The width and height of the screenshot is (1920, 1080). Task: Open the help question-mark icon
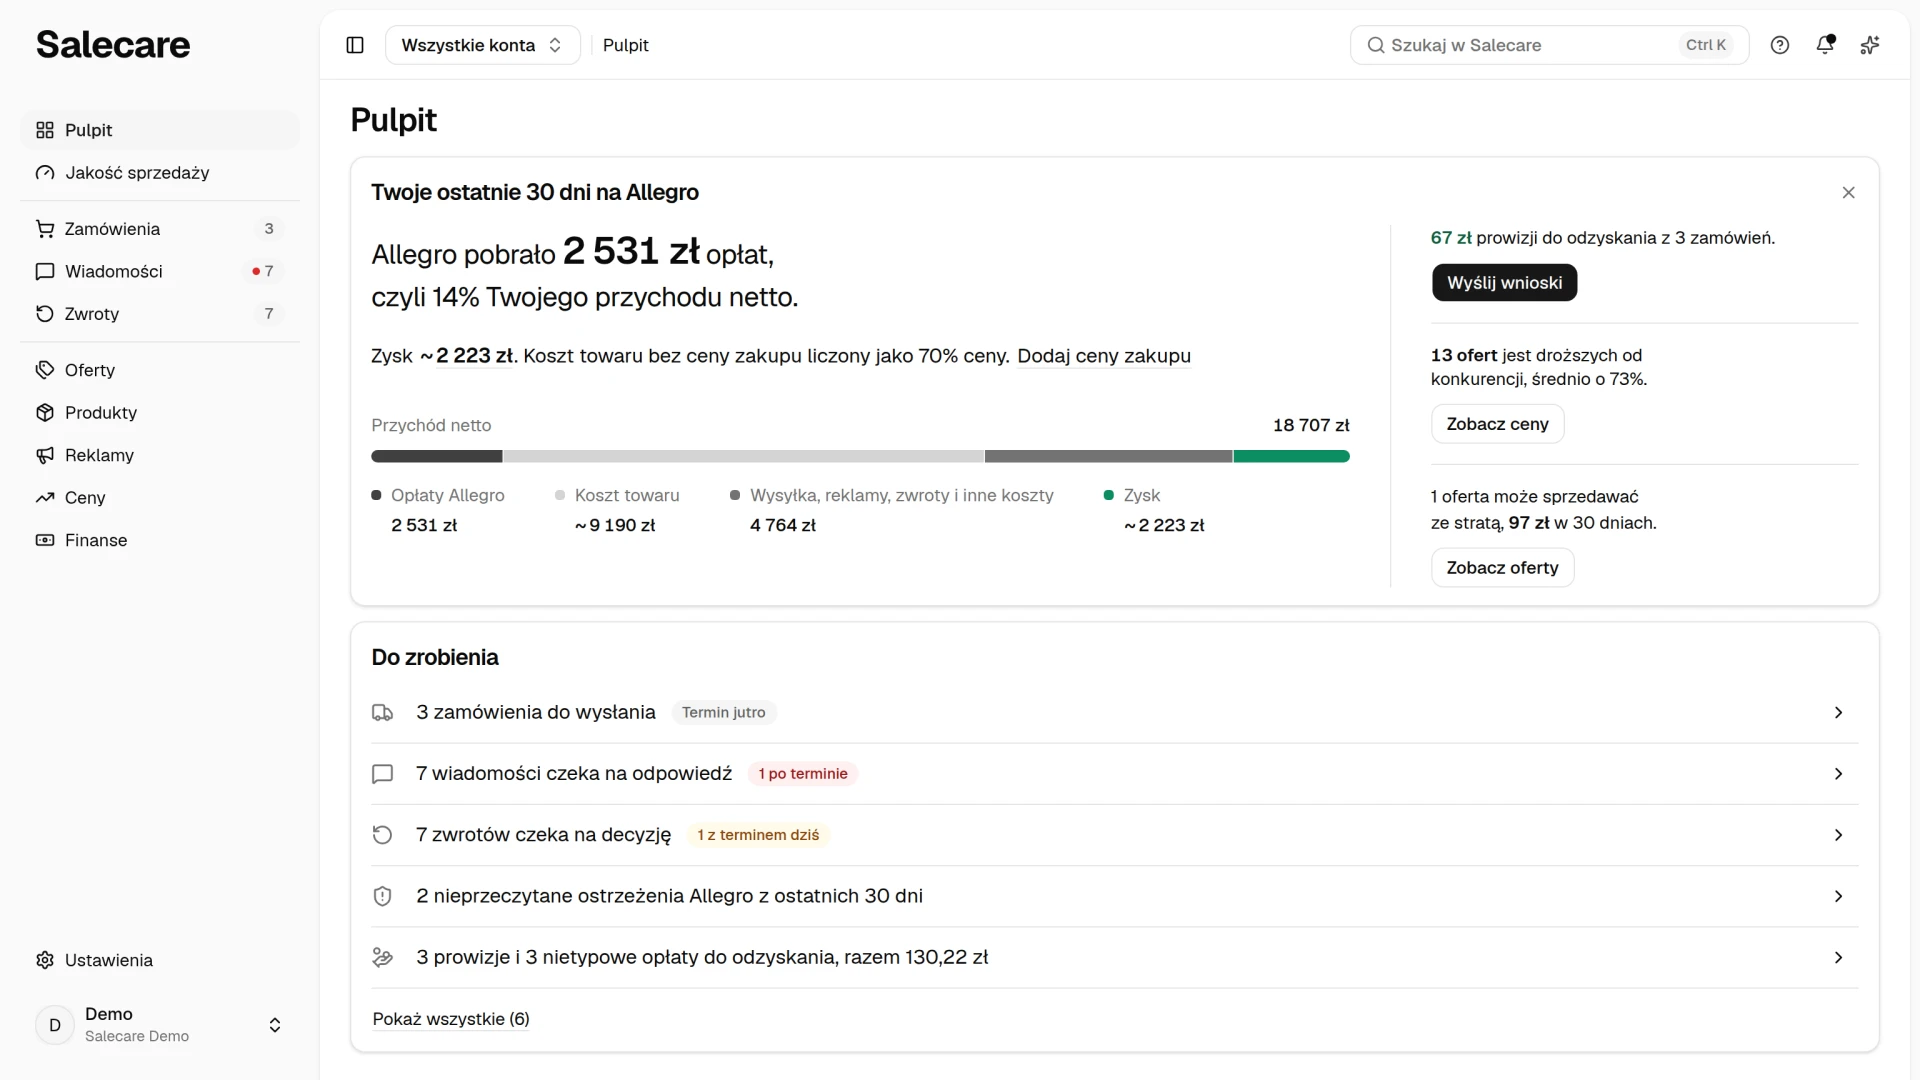1780,45
